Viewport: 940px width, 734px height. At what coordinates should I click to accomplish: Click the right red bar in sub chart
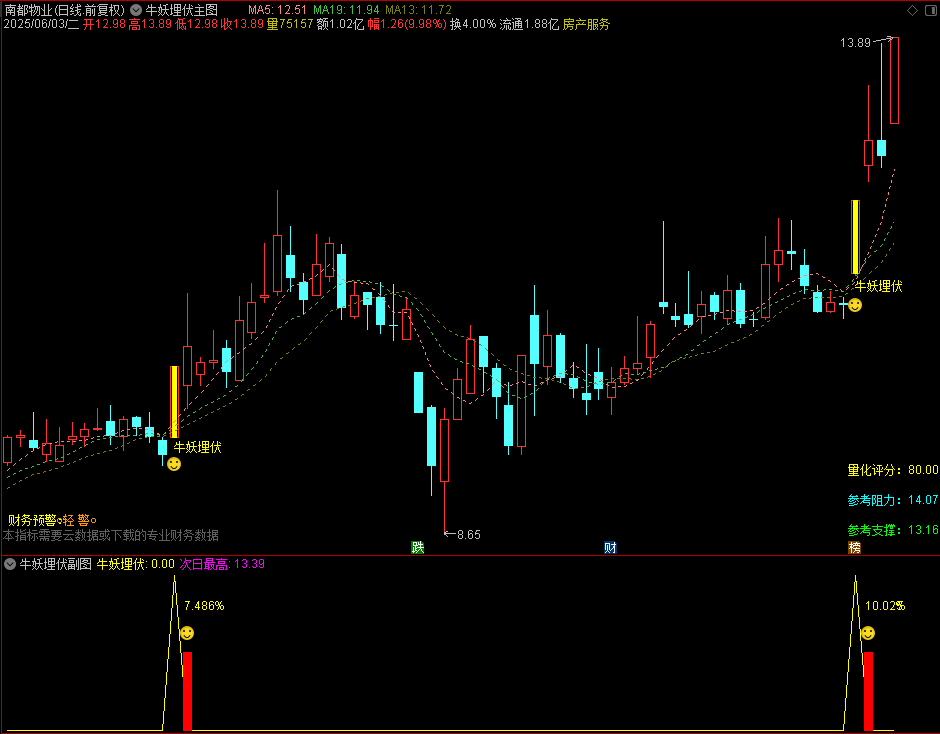(868, 691)
